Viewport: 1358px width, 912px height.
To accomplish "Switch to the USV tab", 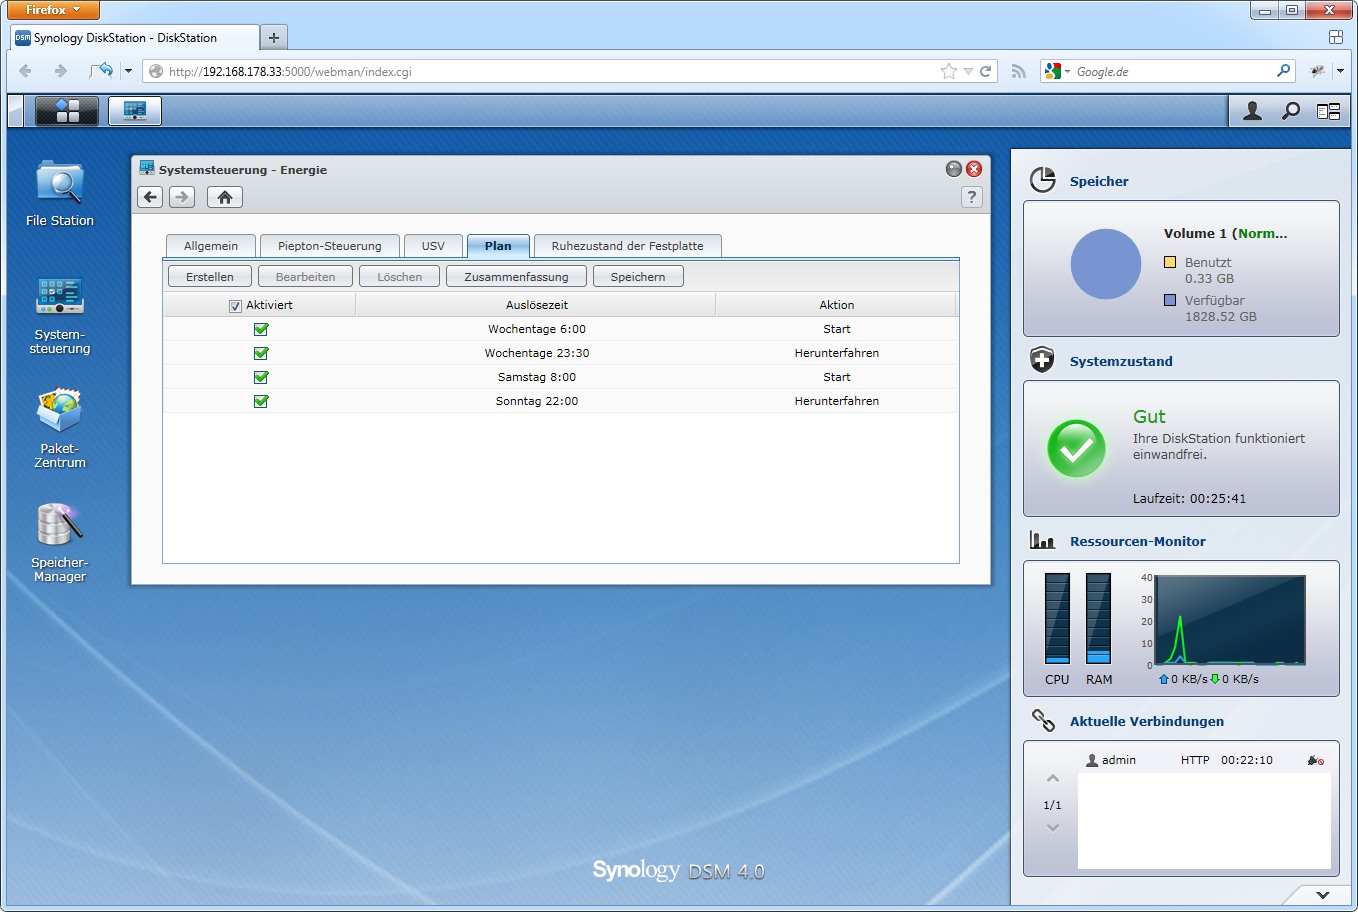I will [x=433, y=246].
